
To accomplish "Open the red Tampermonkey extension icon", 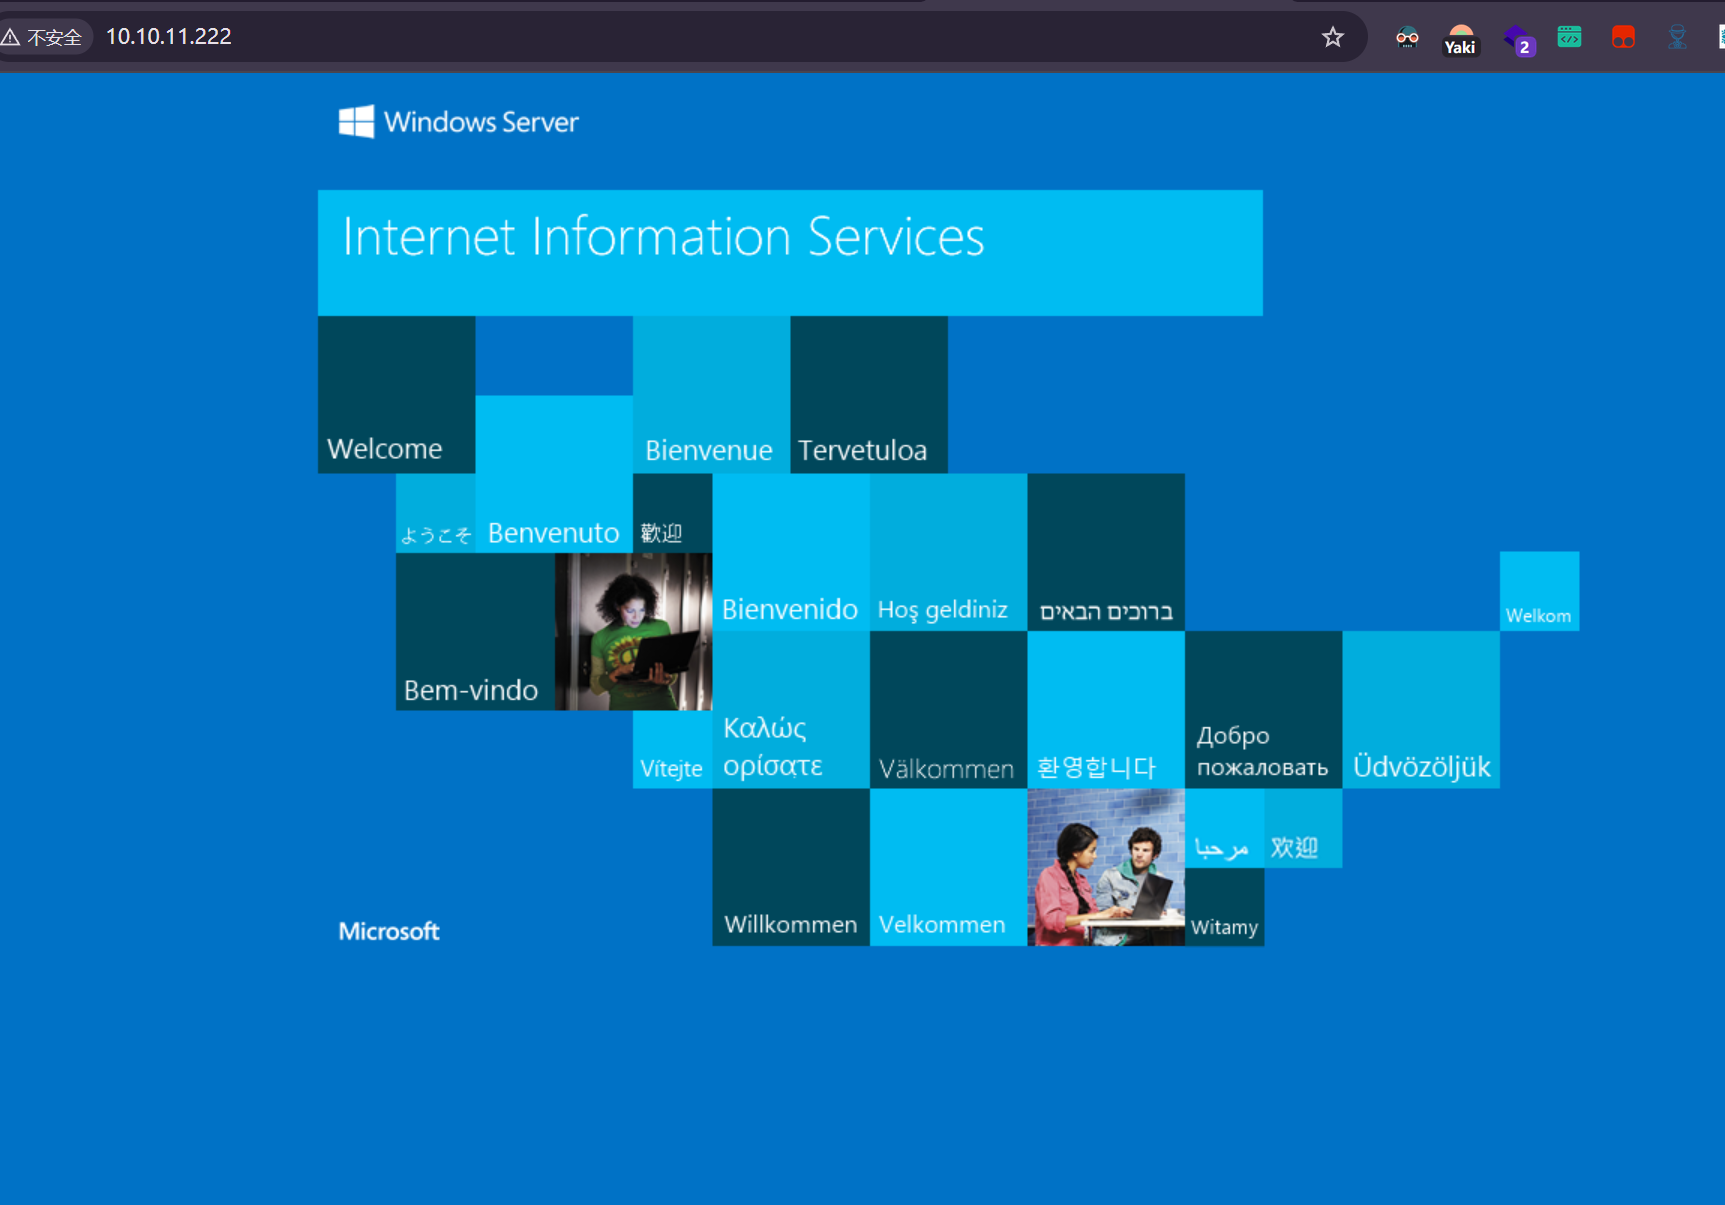I will tap(1622, 38).
